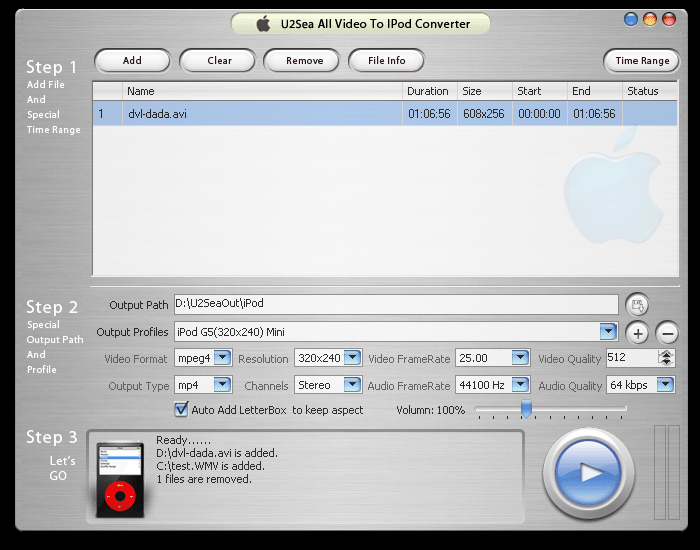Click the 'Ready......' log line

pyautogui.click(x=183, y=440)
